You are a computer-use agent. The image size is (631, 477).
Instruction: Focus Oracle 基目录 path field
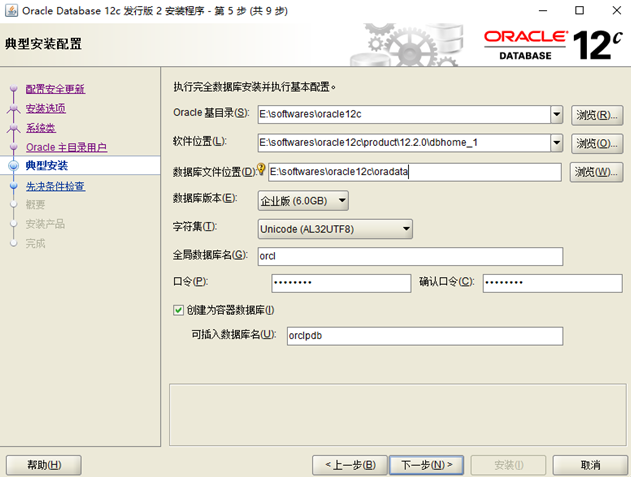[404, 114]
